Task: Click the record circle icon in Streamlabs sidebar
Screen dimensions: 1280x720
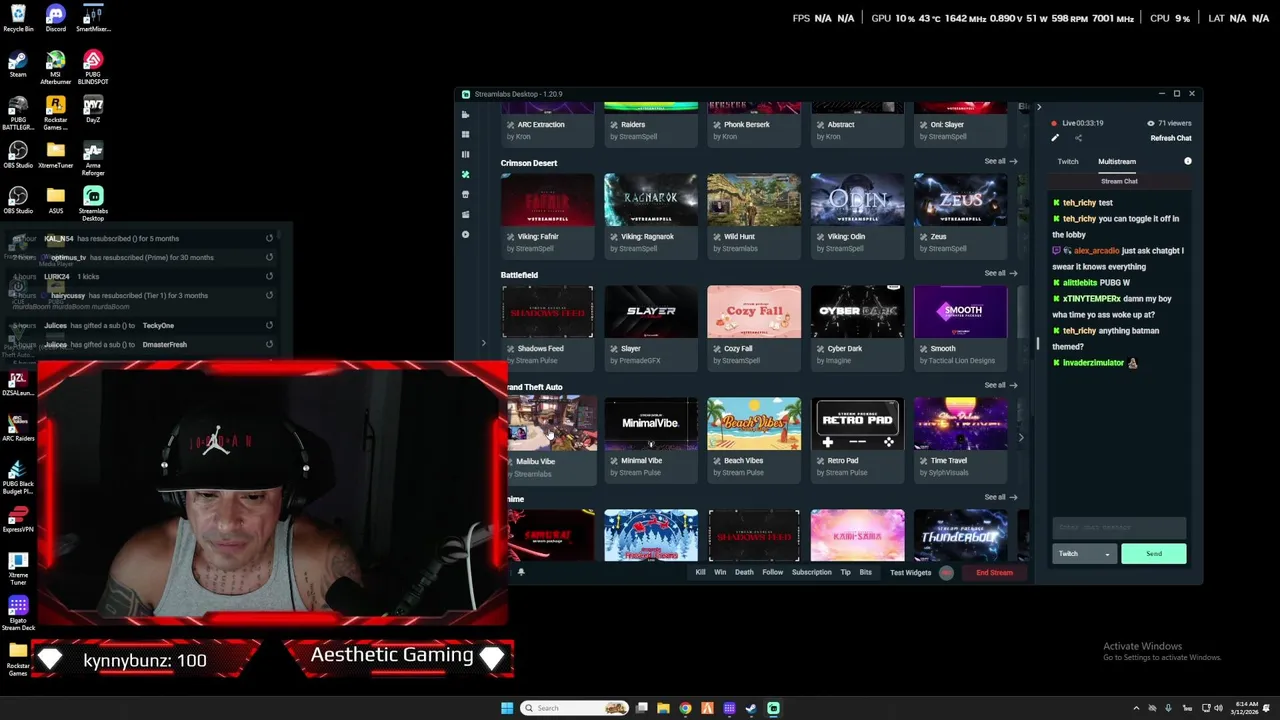Action: pos(465,234)
